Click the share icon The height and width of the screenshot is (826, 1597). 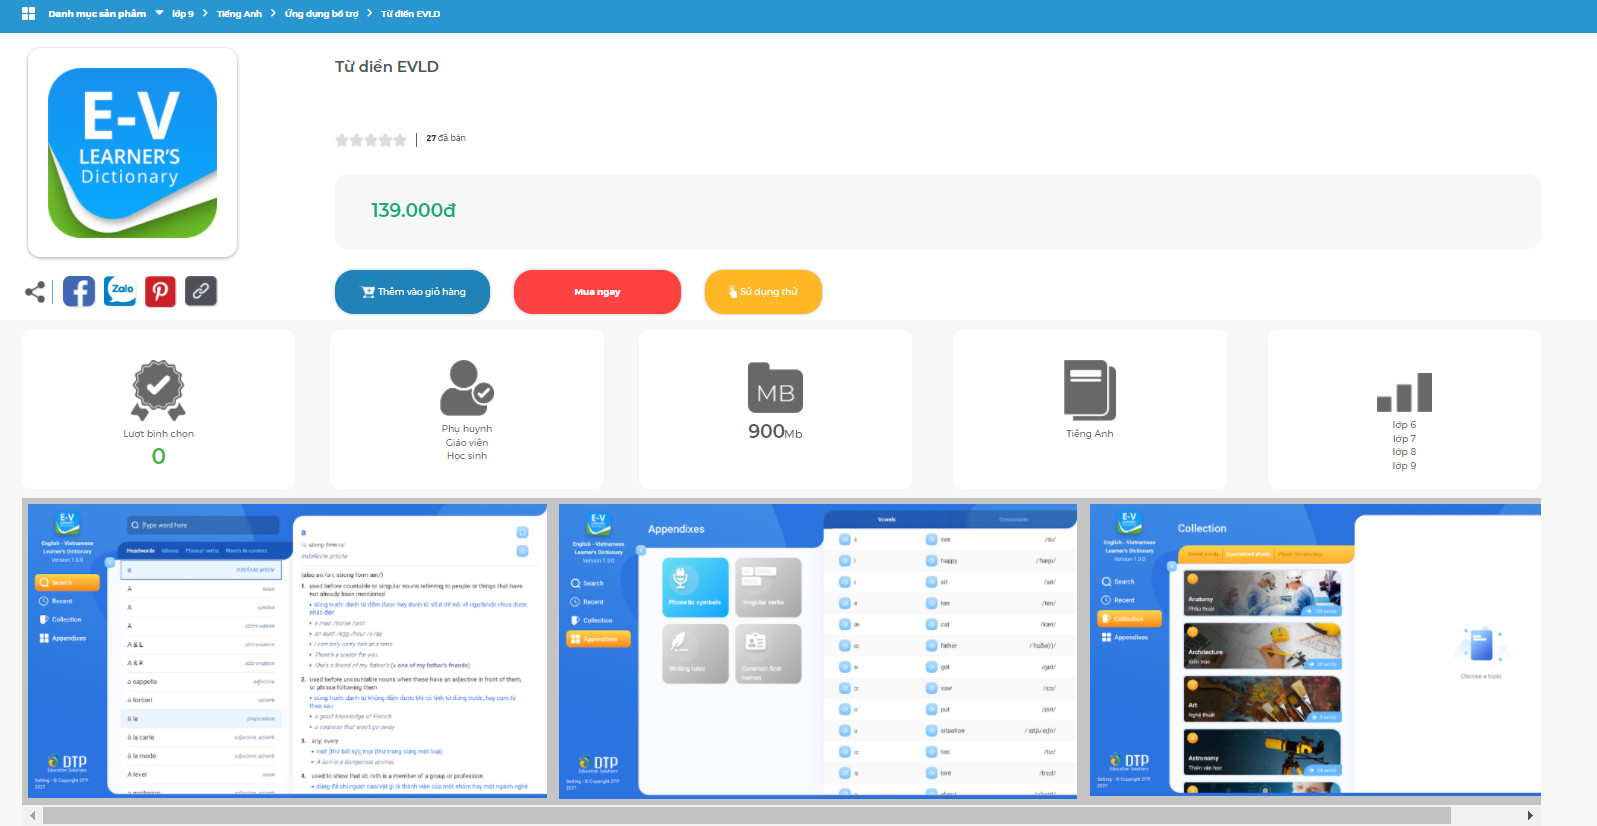click(35, 292)
